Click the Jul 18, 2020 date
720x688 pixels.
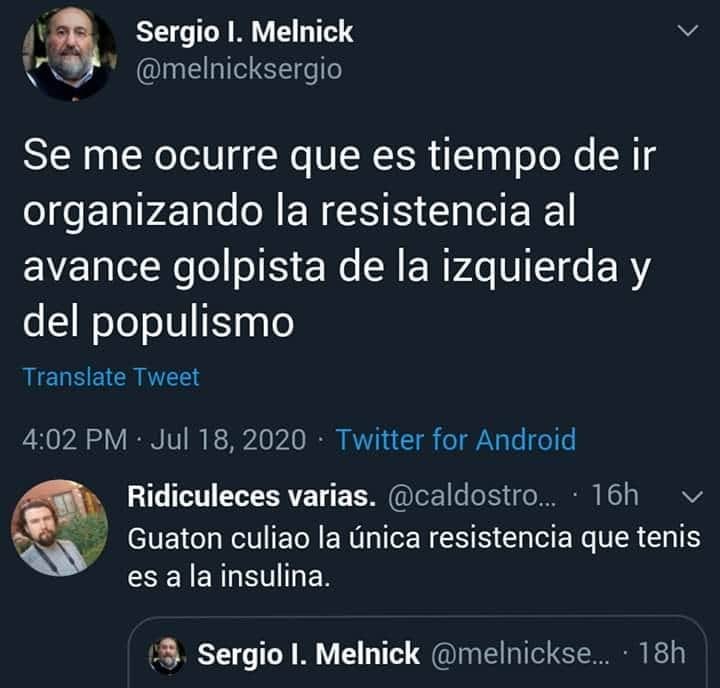228,440
